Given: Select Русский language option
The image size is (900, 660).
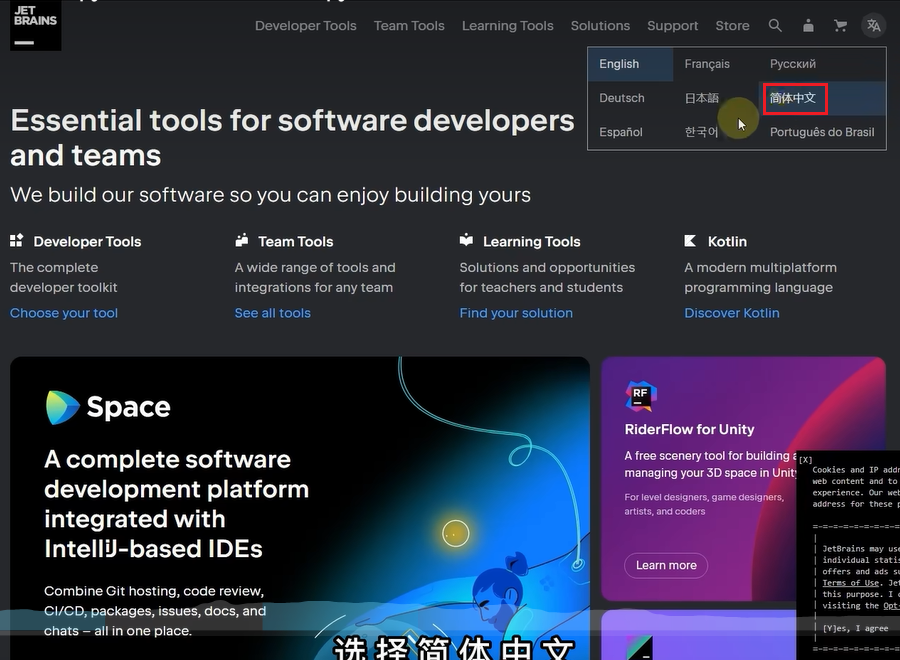Looking at the screenshot, I should coord(793,64).
